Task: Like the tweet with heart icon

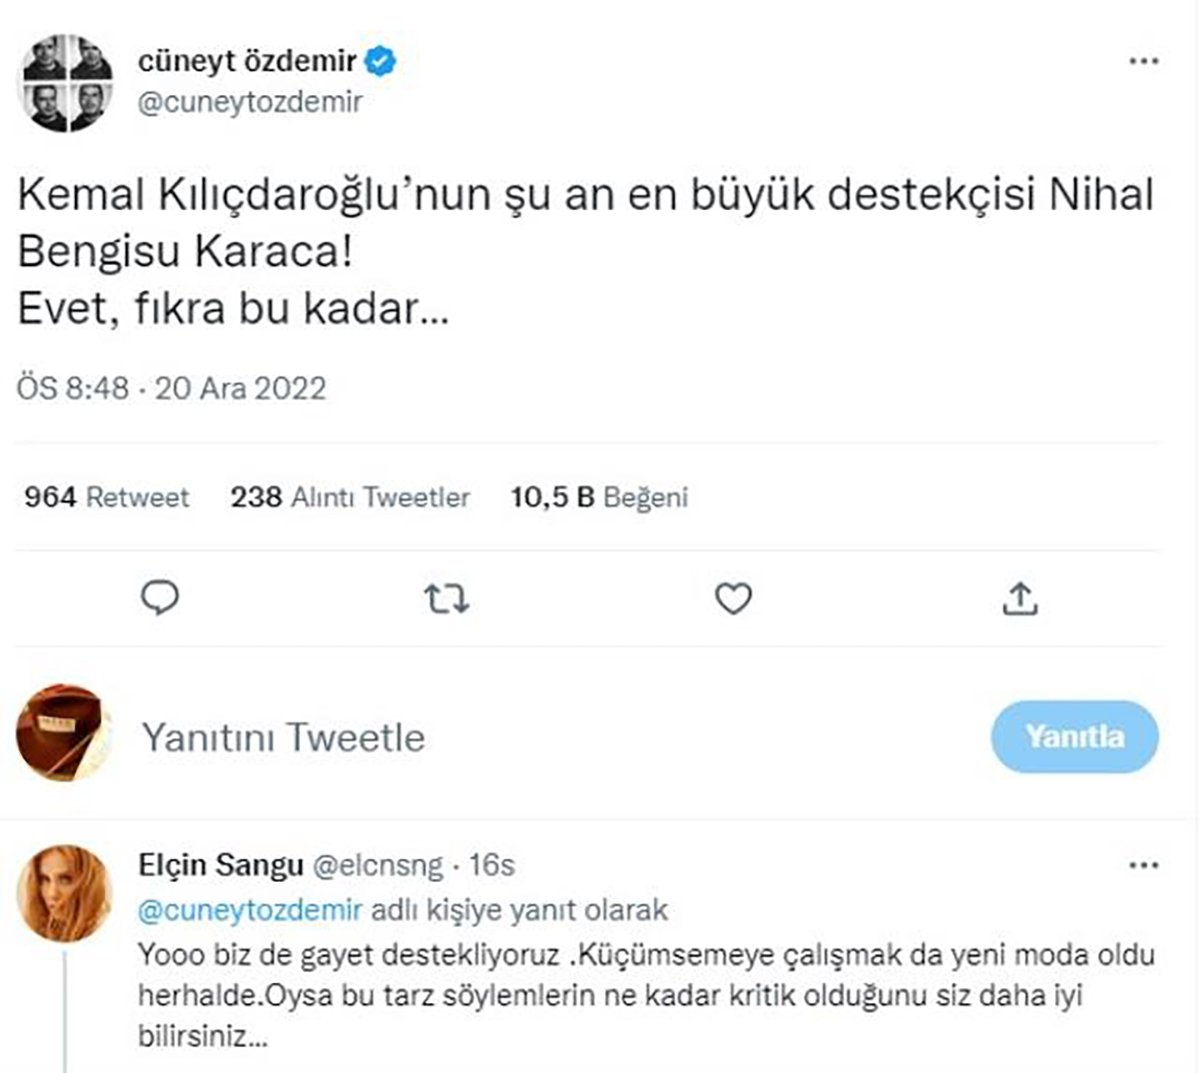Action: point(733,599)
